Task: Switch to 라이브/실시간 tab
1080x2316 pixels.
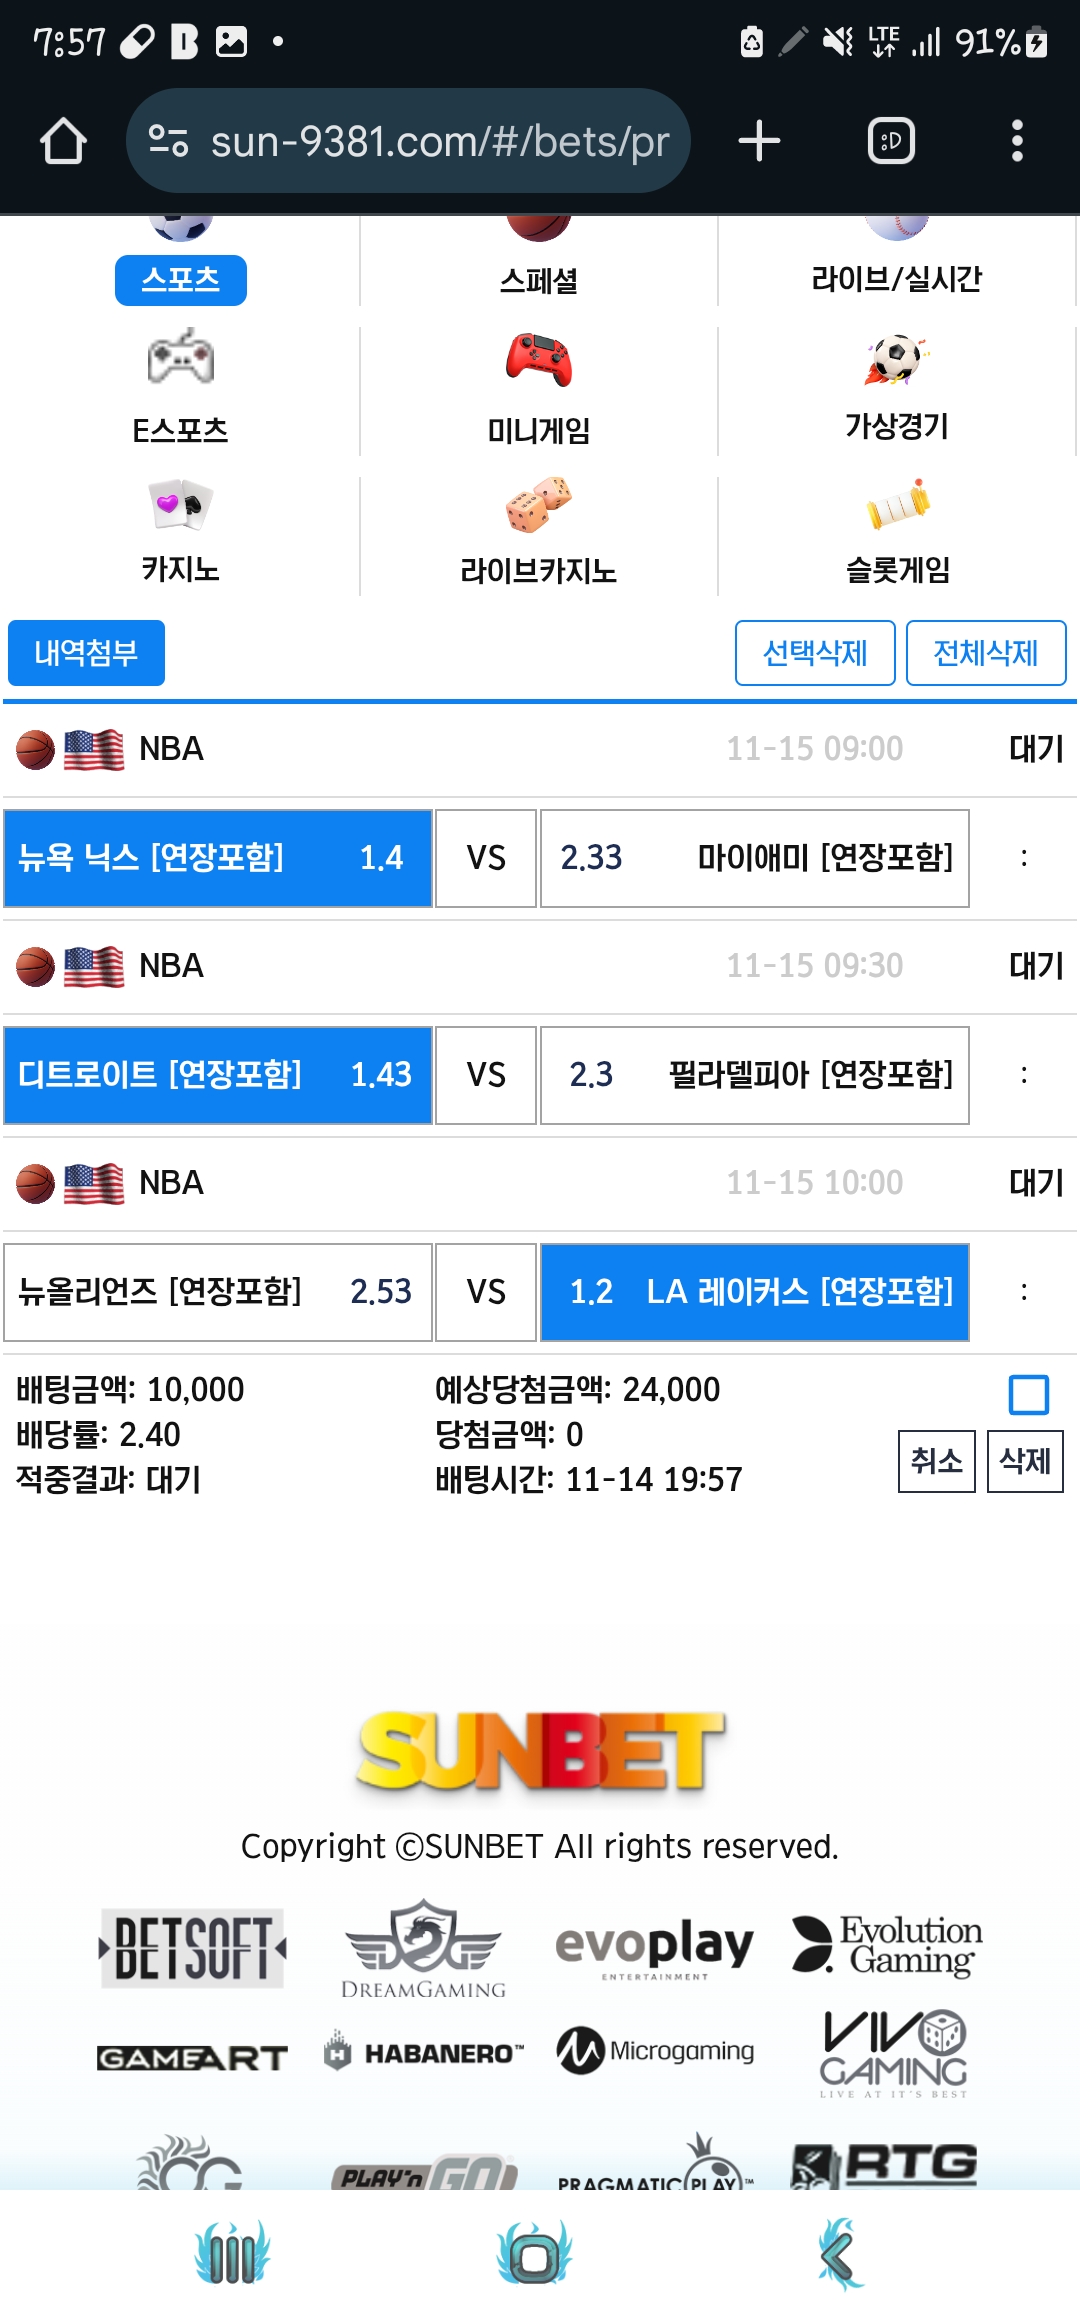Action: [x=896, y=278]
